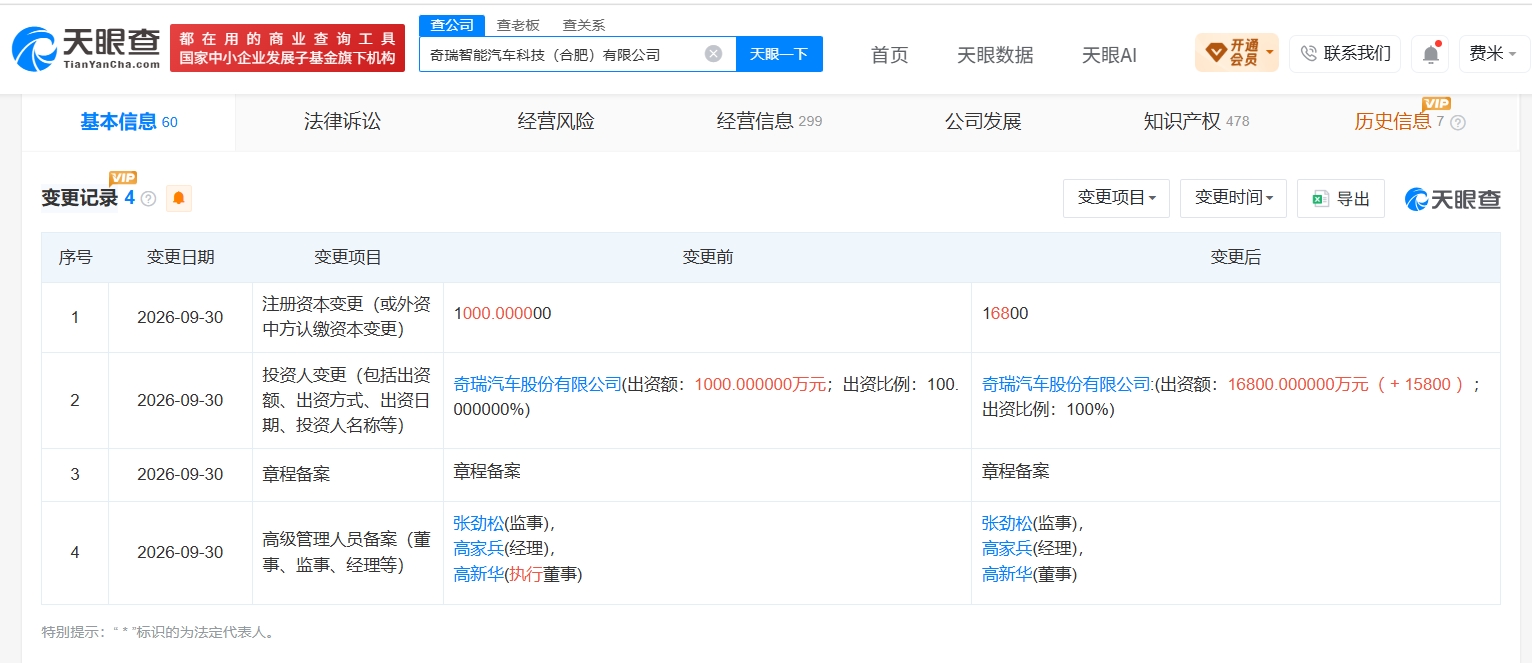Open the notification bell
Screen dimensions: 1532x663
pyautogui.click(x=1430, y=54)
